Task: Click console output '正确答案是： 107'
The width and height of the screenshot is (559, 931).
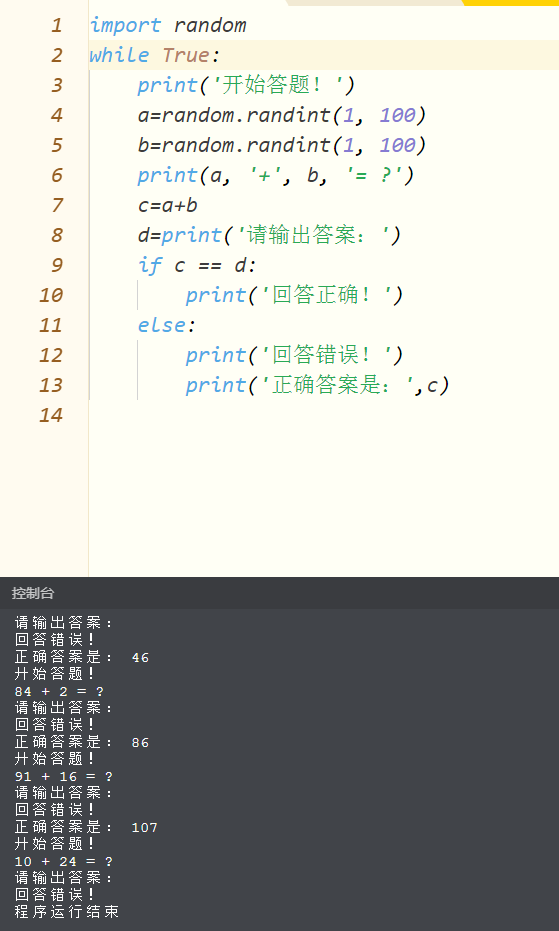Action: [x=86, y=827]
